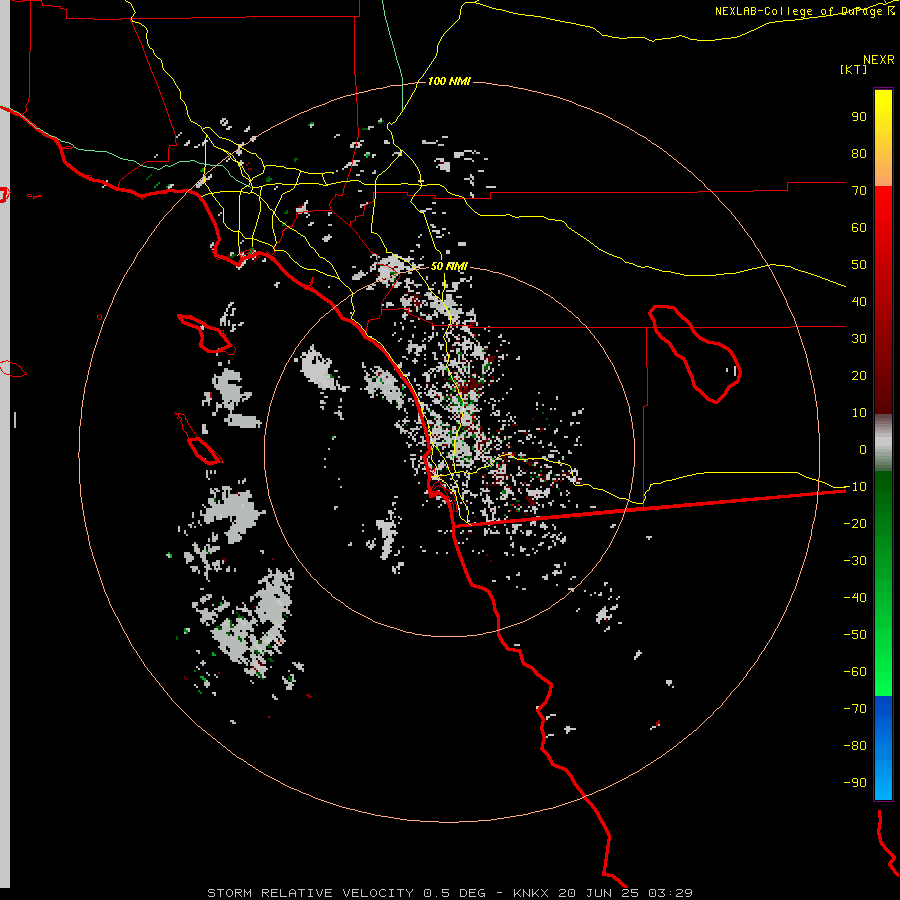Click the 50 NMI range ring label
900x900 pixels.
(449, 266)
